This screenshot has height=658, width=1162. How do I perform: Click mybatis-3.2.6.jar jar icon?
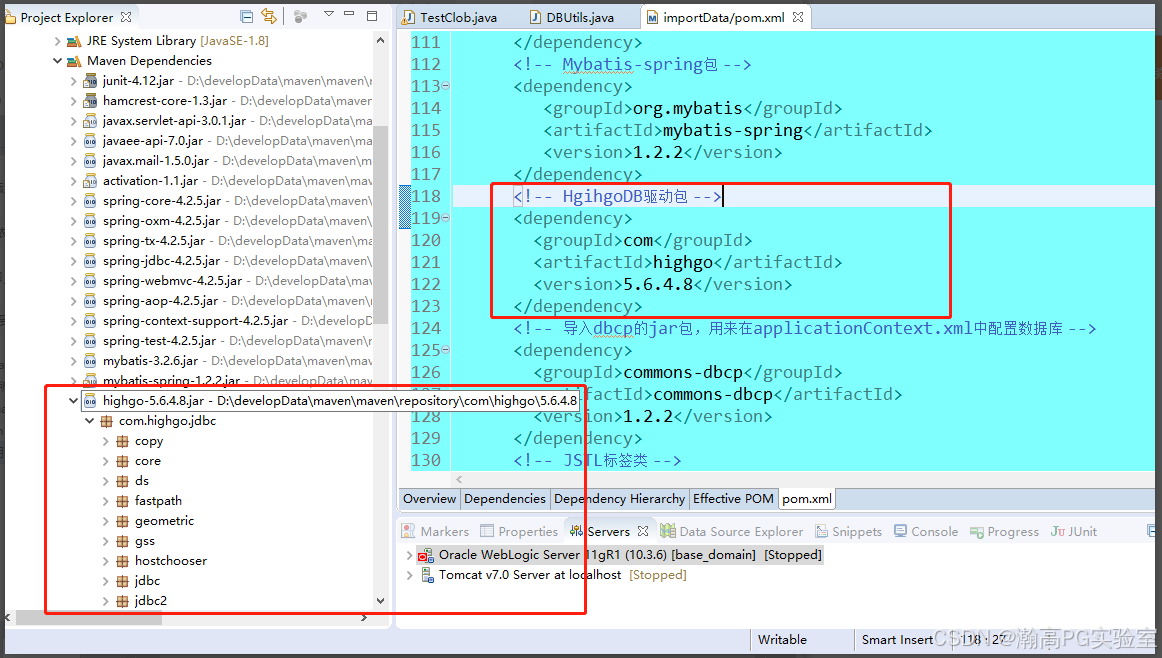90,361
